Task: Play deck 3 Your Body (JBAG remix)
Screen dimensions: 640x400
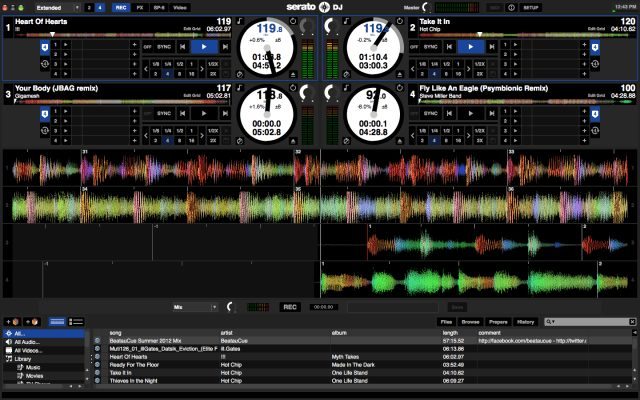Action: [x=204, y=113]
